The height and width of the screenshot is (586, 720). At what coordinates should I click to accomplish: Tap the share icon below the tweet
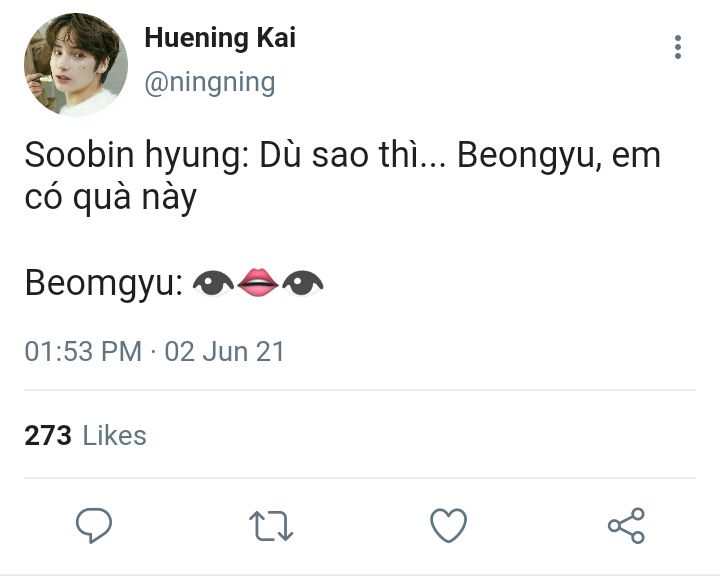pos(626,525)
